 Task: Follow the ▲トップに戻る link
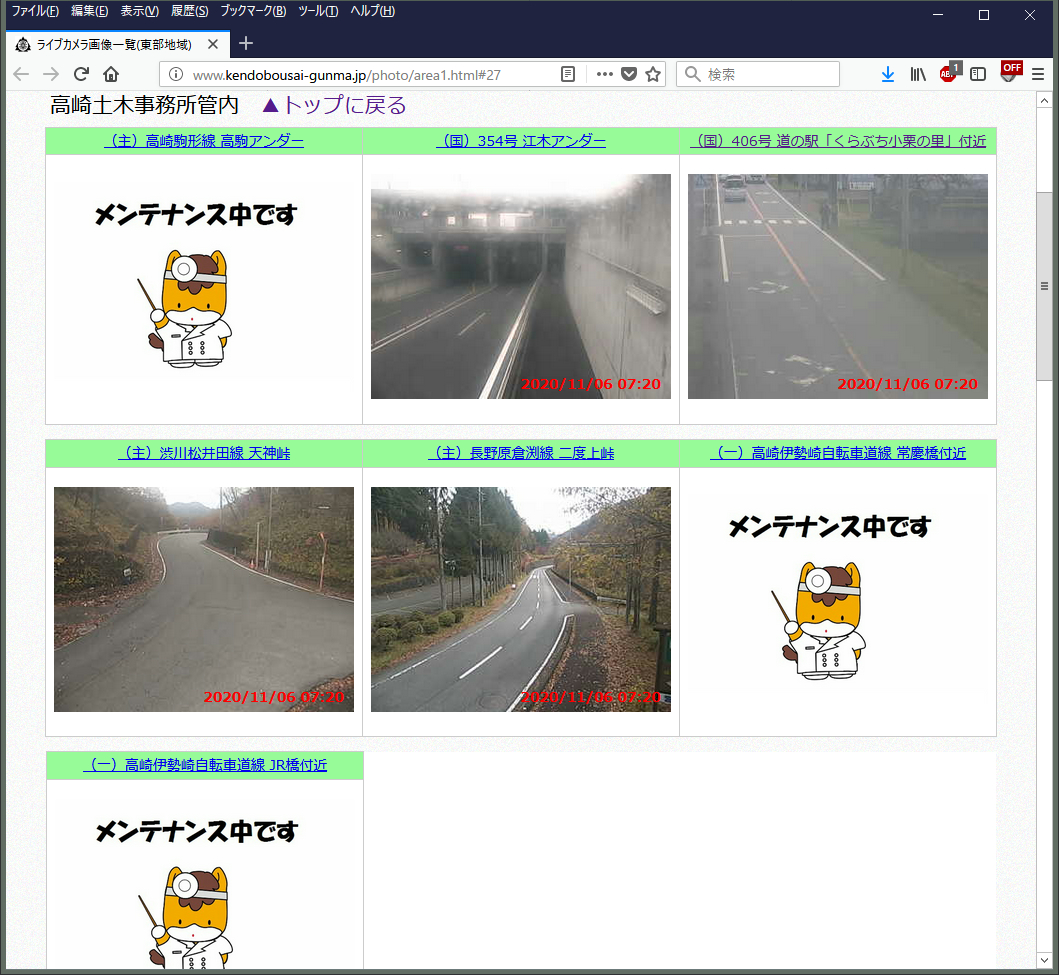334,105
